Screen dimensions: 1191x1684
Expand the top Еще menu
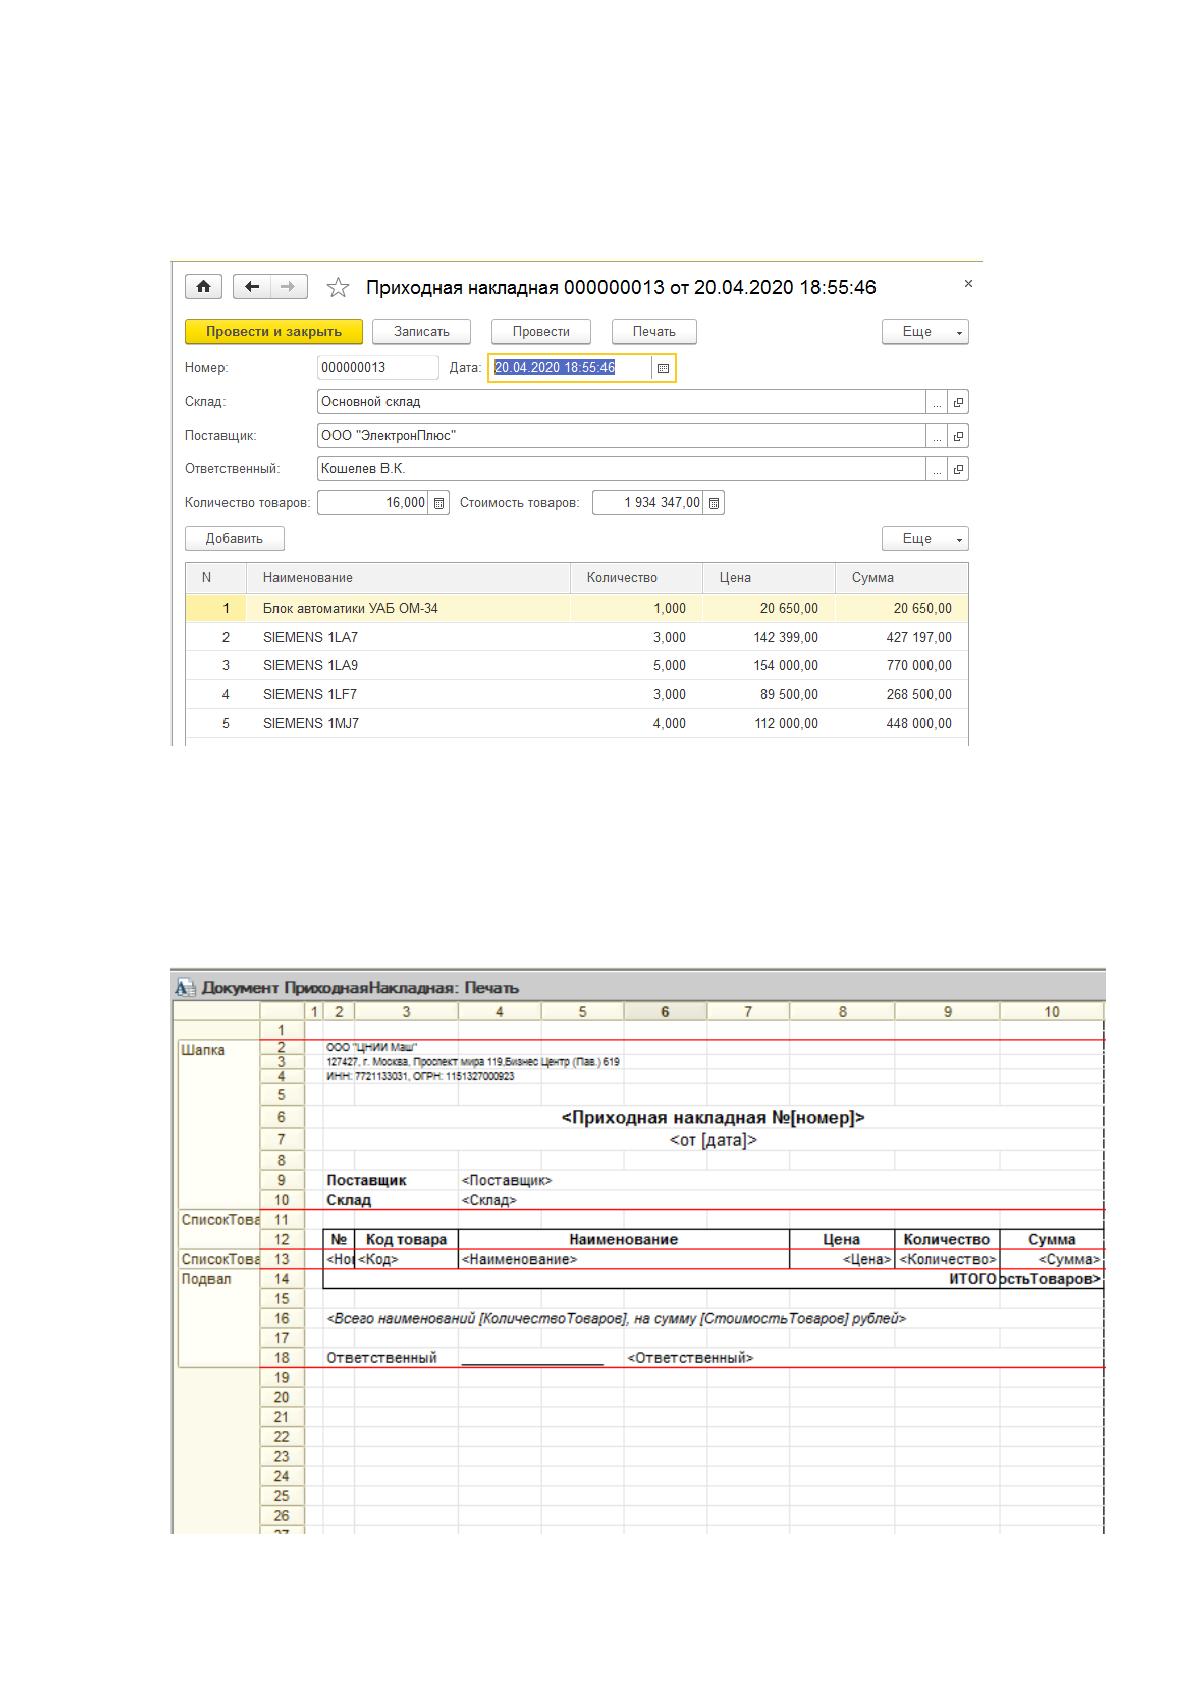click(x=925, y=332)
